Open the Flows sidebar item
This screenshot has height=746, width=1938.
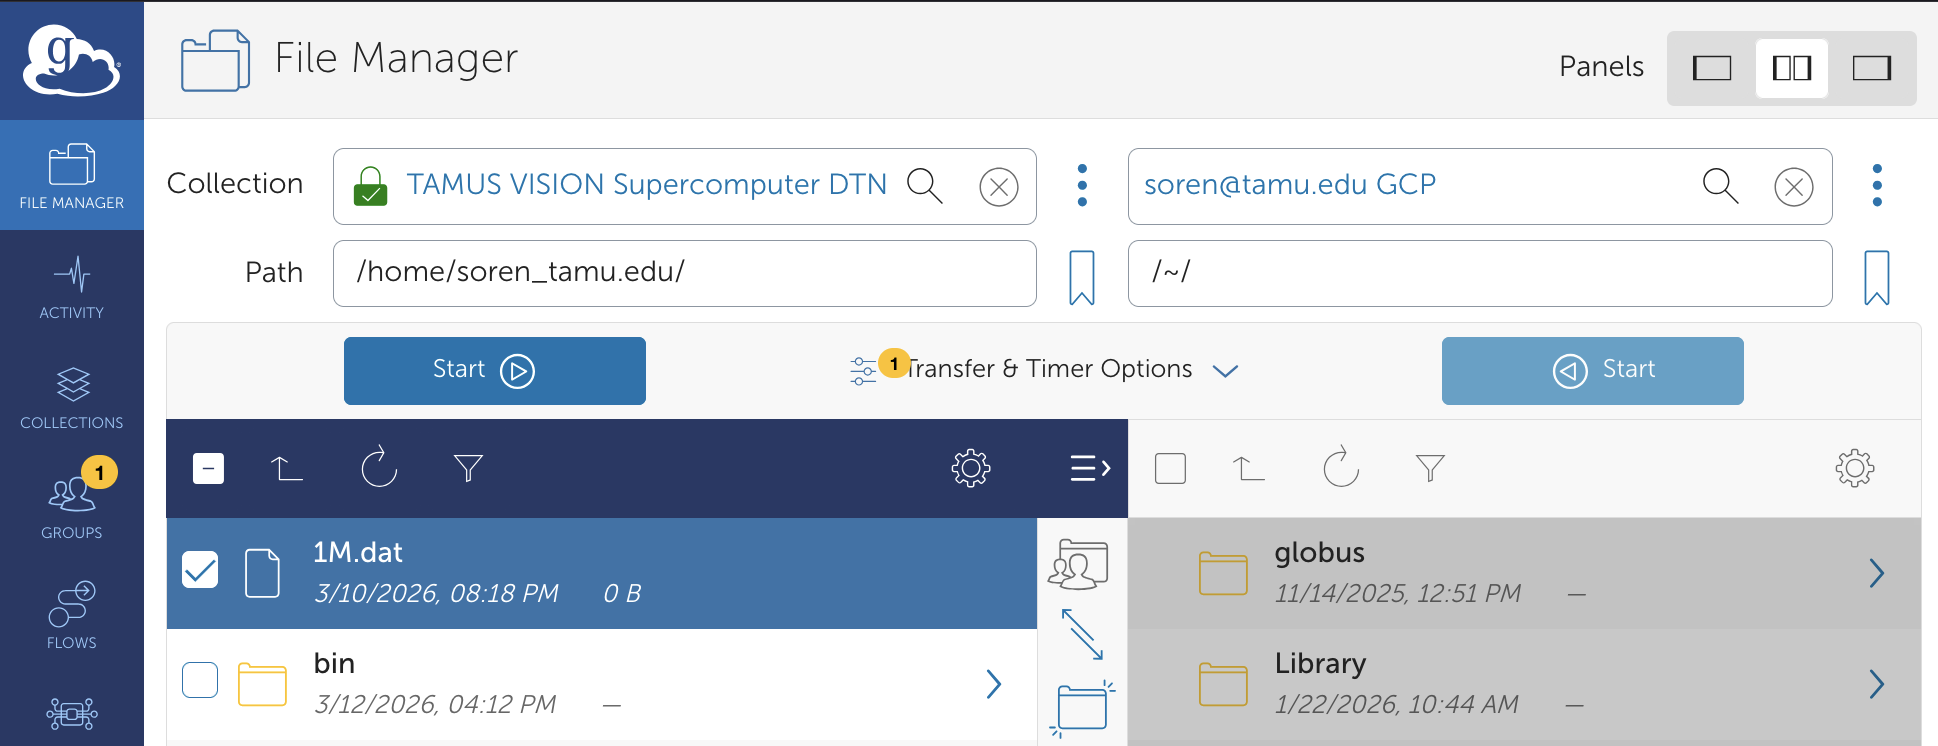72,616
